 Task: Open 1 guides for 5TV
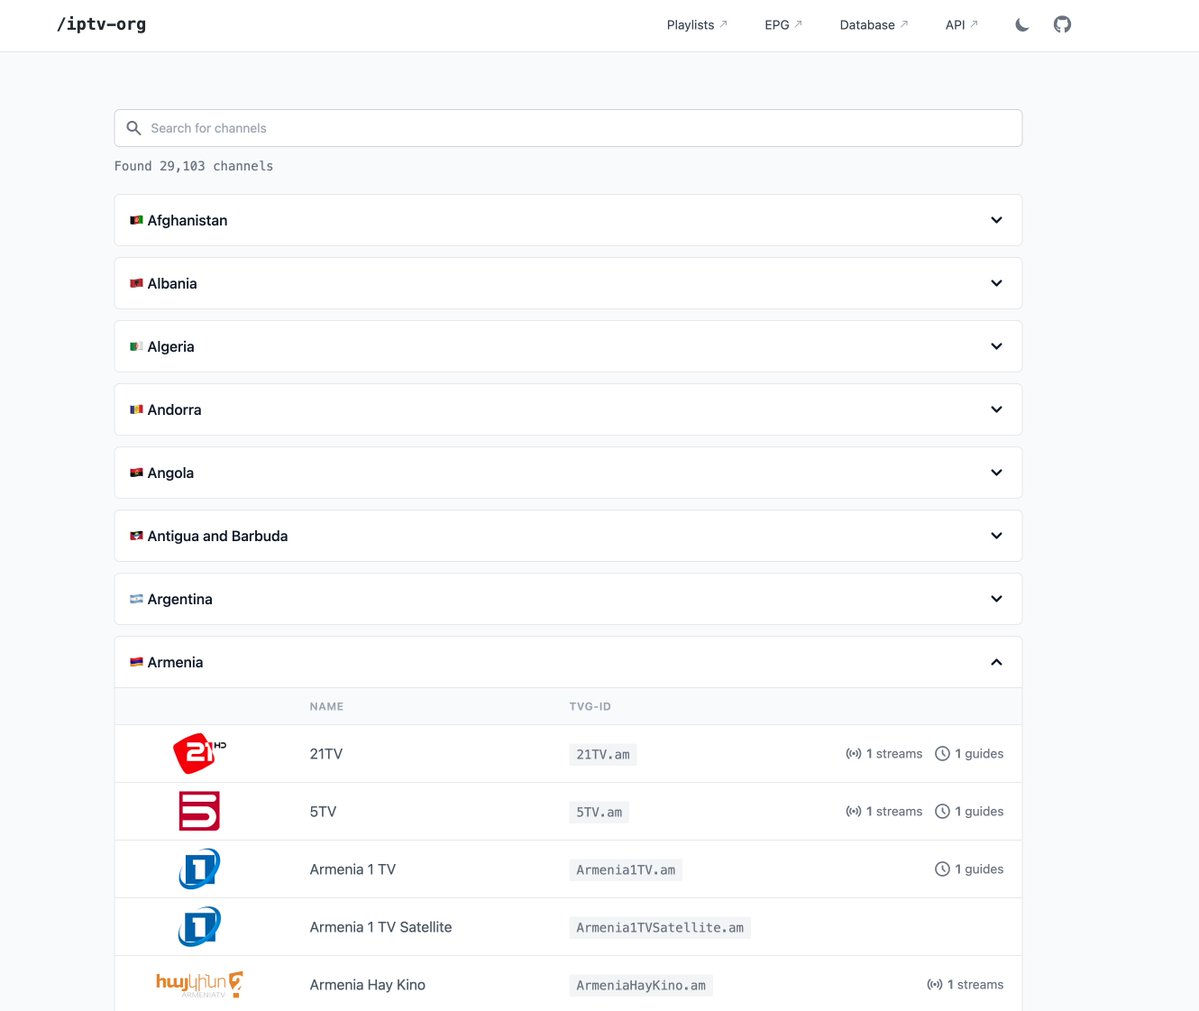pyautogui.click(x=969, y=811)
